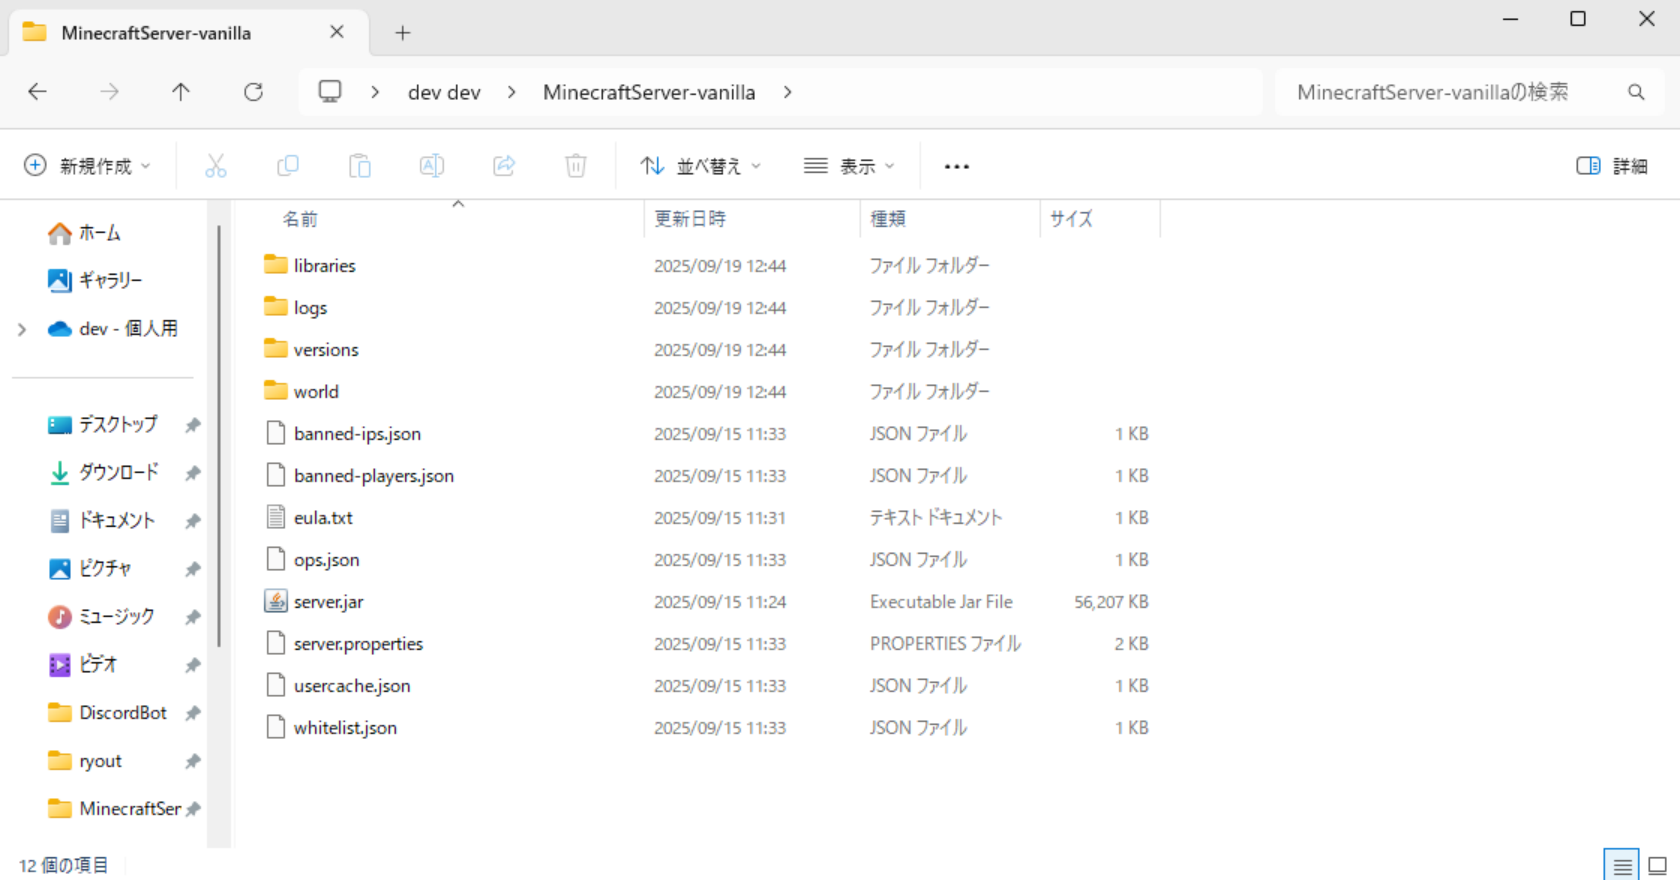1680x880 pixels.
Task: Navigate back with the left arrow
Action: (38, 92)
